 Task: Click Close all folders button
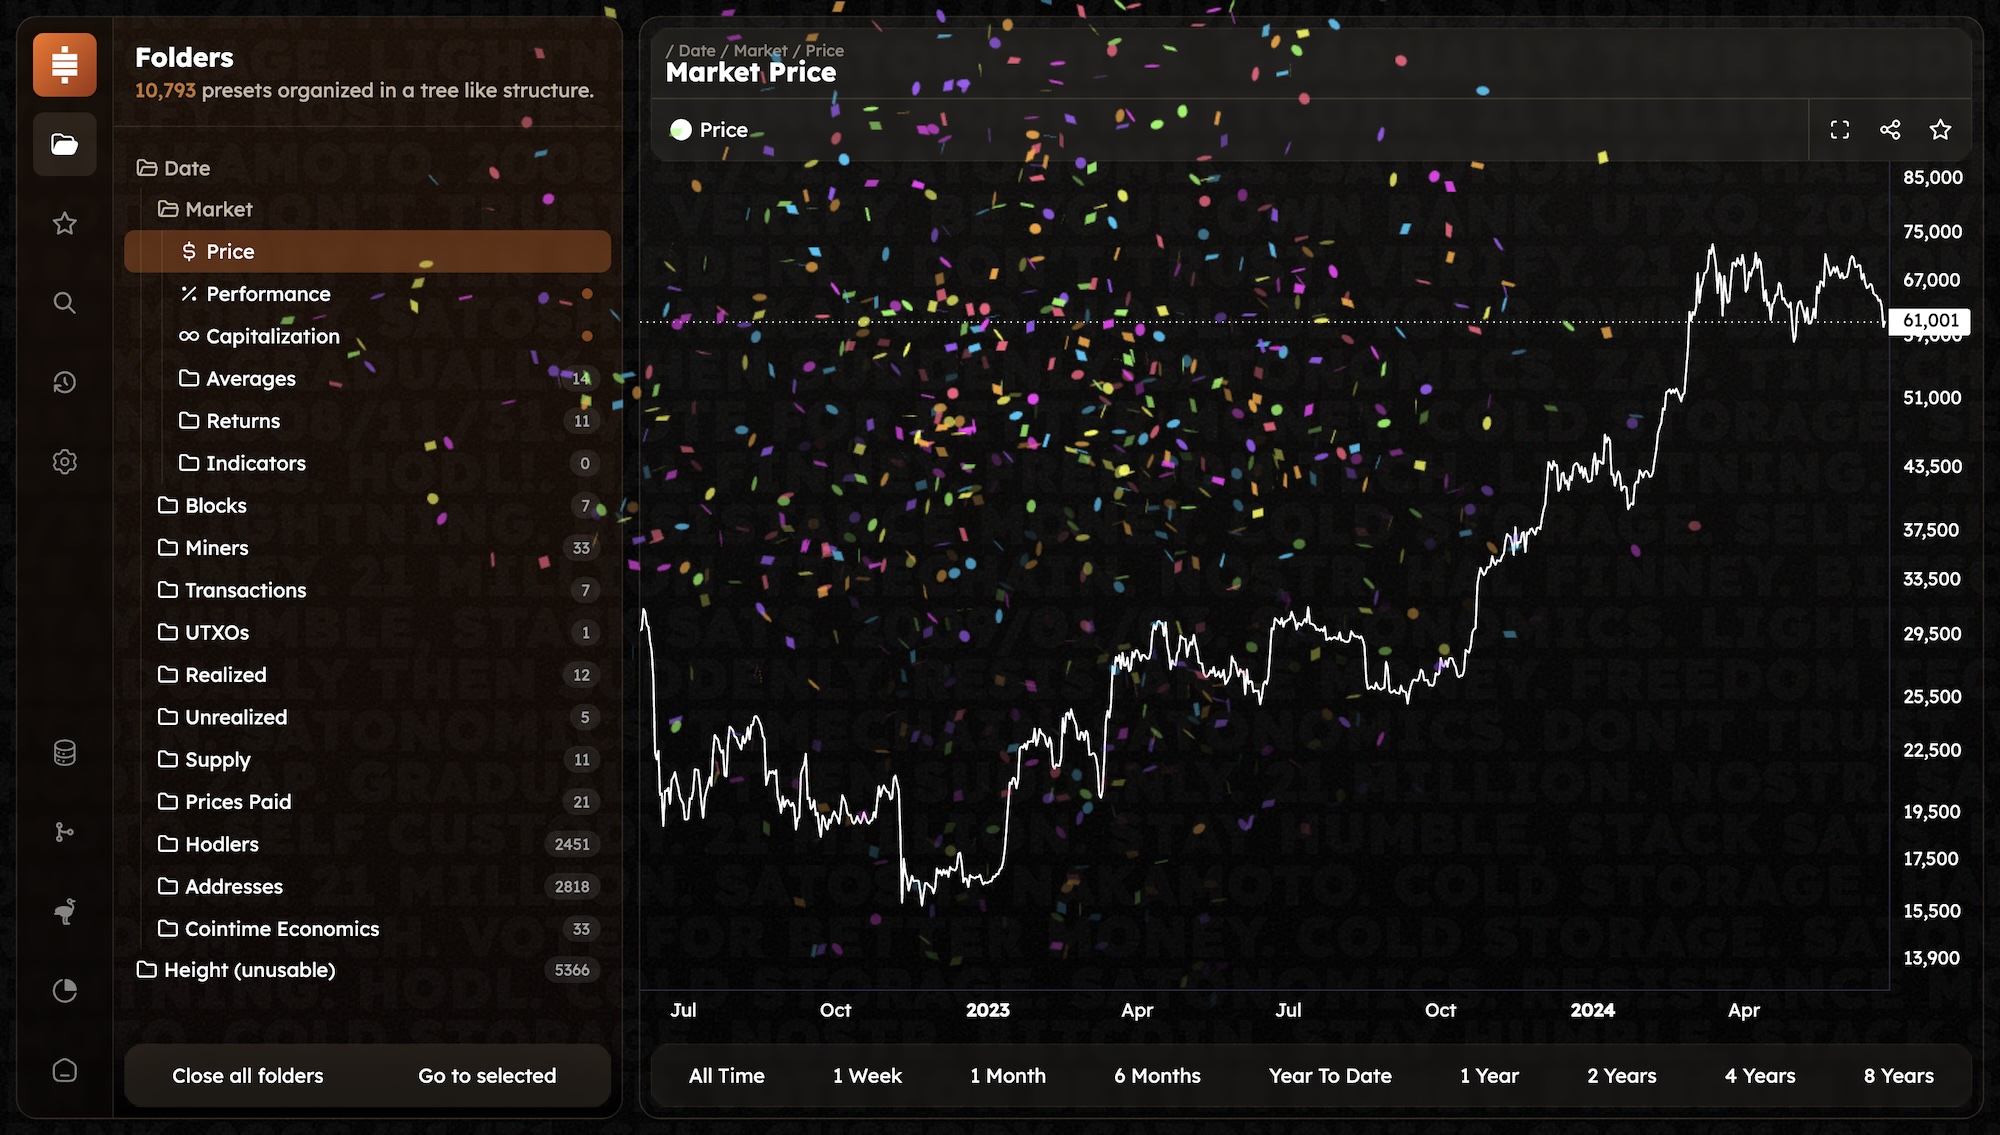click(x=247, y=1076)
